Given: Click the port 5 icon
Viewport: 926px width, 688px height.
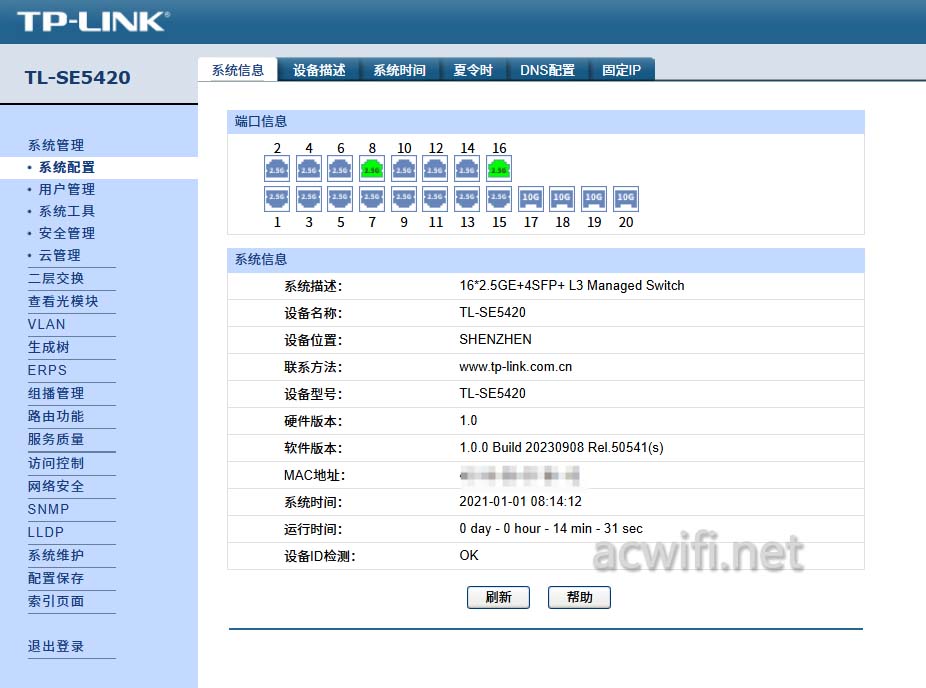Looking at the screenshot, I should (340, 198).
